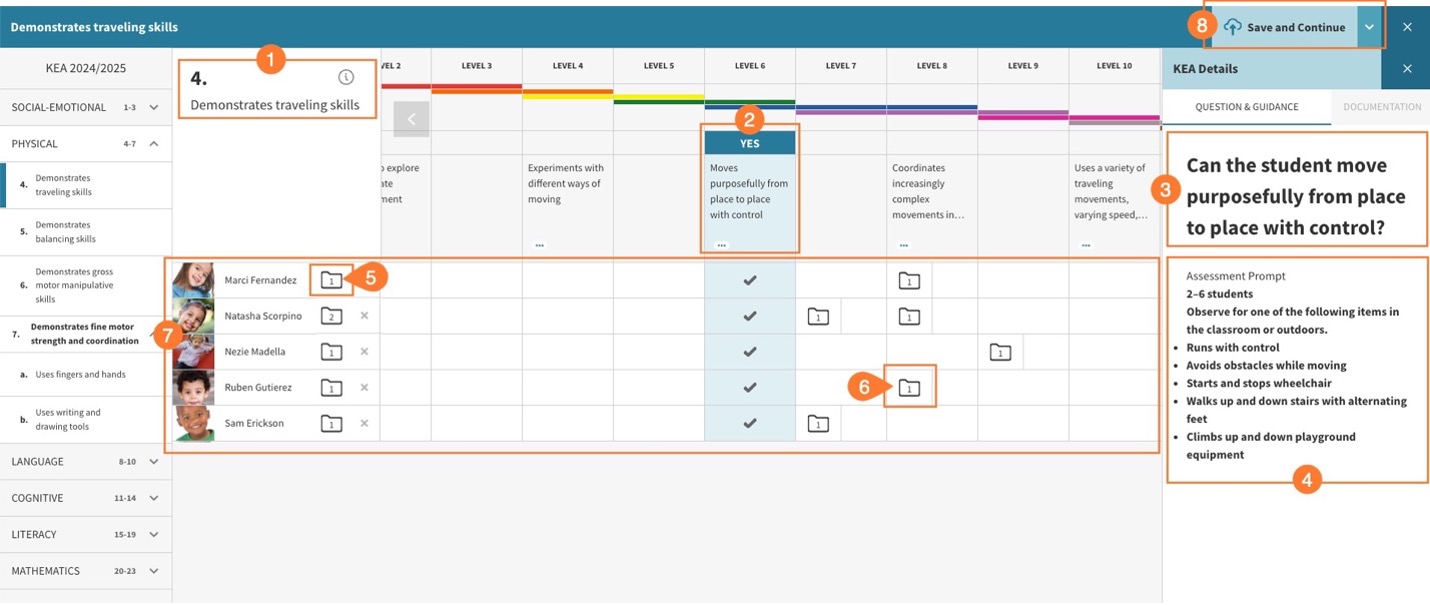Click the info icon beside objective 4

tap(346, 78)
